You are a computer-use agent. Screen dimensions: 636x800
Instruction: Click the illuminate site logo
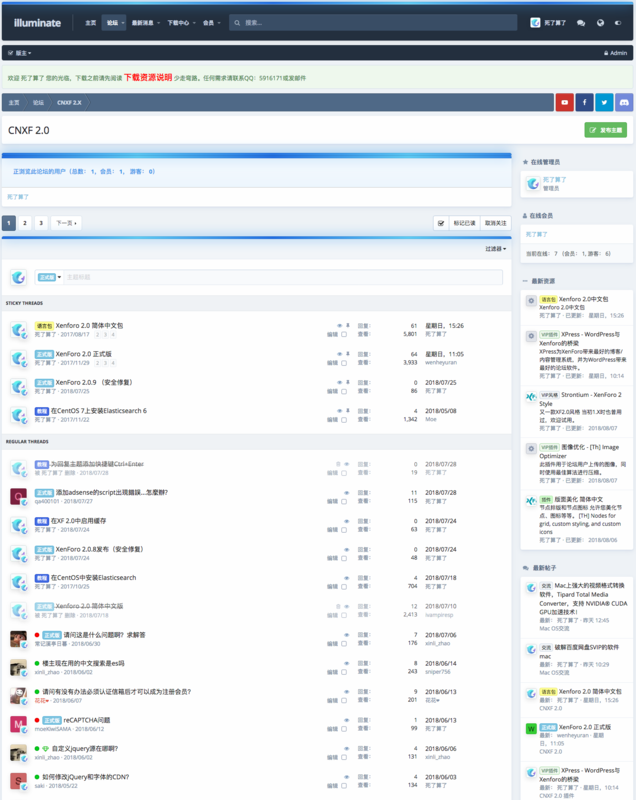(37, 23)
